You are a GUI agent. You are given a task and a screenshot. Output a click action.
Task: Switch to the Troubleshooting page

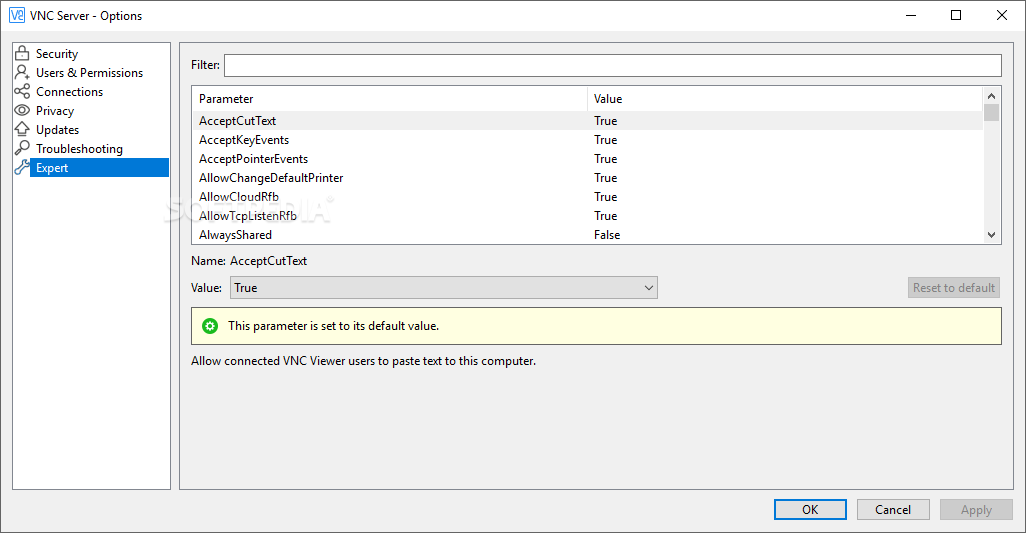79,149
